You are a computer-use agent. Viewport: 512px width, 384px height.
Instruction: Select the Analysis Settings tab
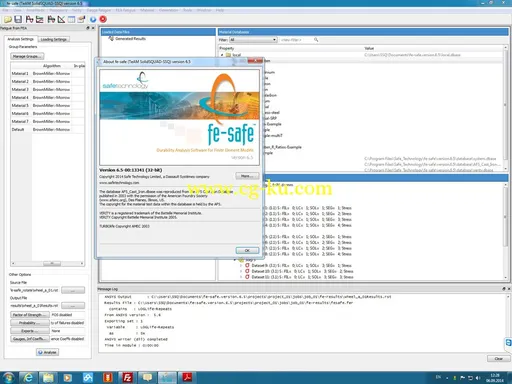[x=21, y=39]
